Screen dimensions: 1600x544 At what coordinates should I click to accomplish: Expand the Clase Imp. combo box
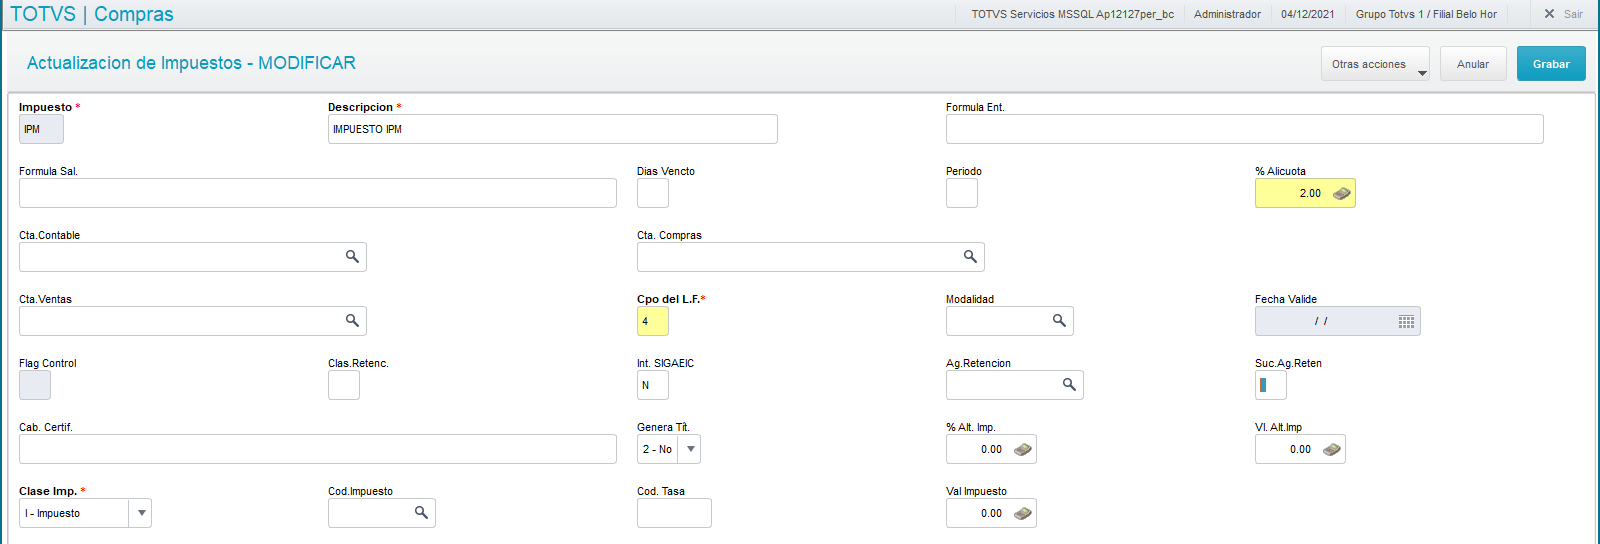(x=142, y=513)
